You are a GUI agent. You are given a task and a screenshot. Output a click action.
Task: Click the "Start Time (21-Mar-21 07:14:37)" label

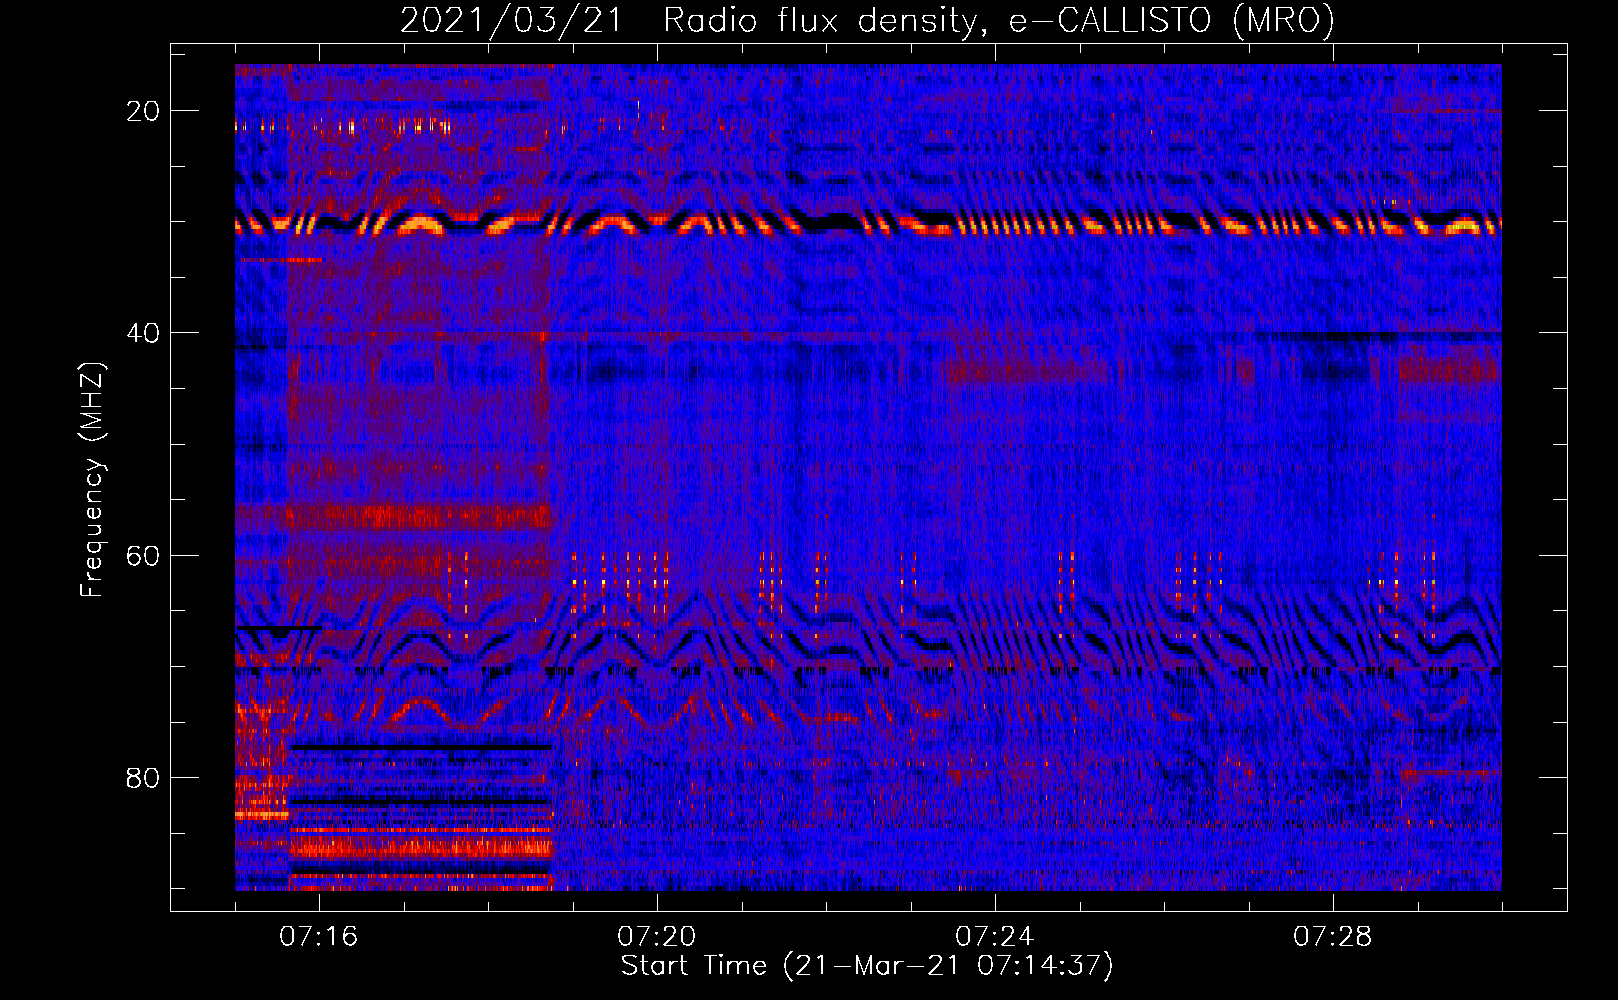pyautogui.click(x=867, y=966)
